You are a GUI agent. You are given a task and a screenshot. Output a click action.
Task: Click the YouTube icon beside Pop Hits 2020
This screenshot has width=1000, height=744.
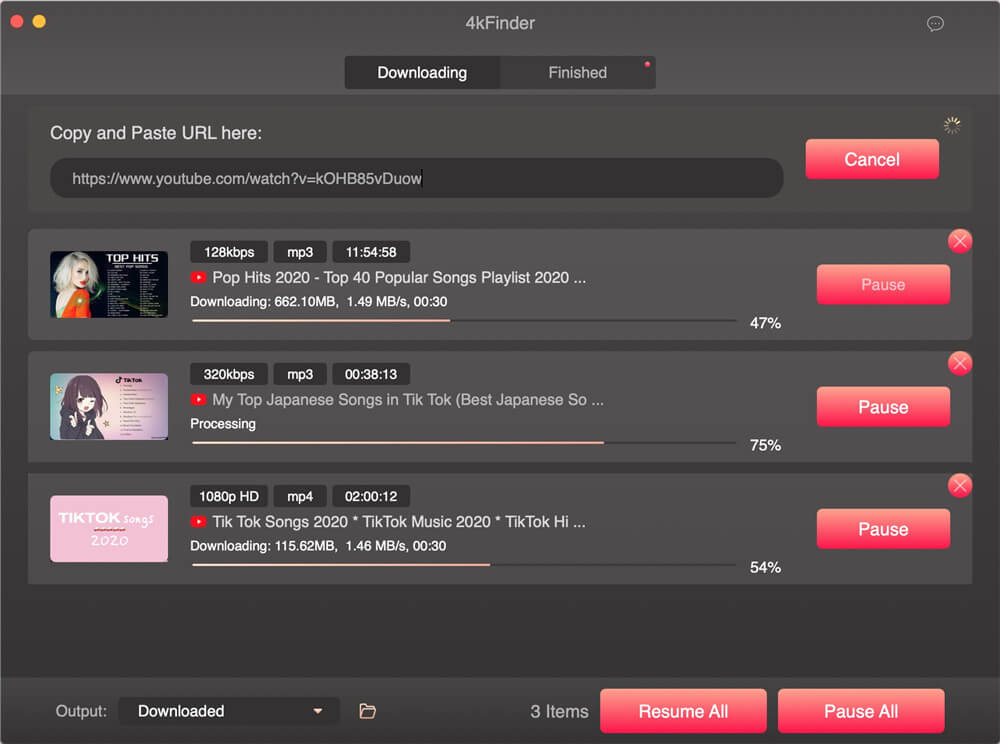pyautogui.click(x=198, y=277)
